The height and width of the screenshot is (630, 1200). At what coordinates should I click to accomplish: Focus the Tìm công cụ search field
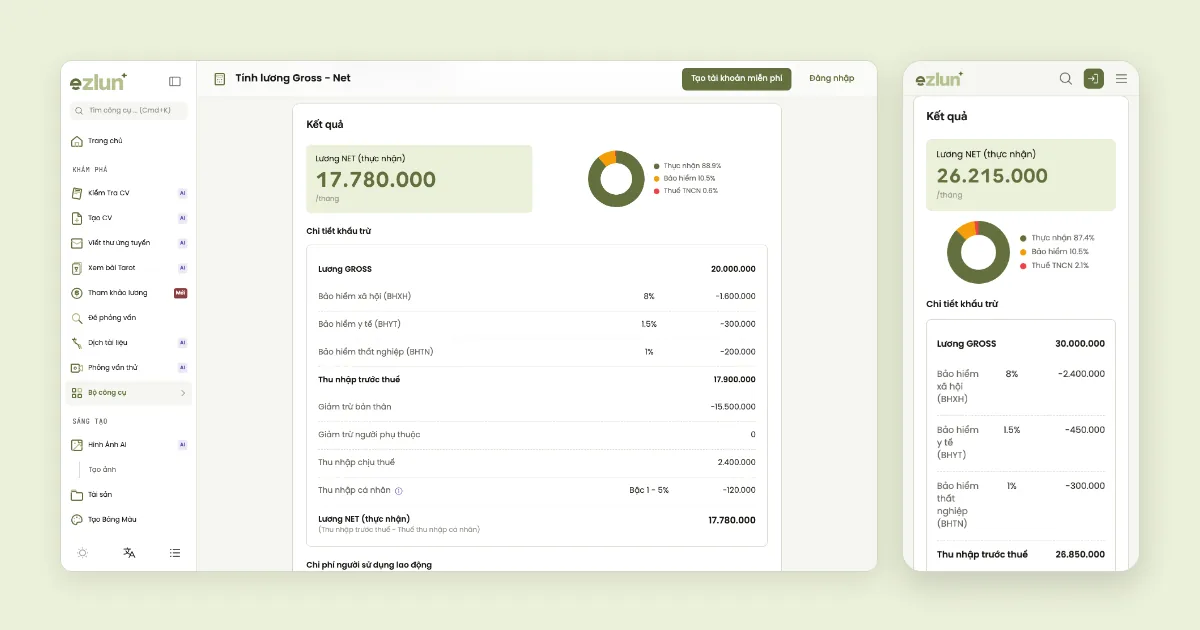[128, 111]
